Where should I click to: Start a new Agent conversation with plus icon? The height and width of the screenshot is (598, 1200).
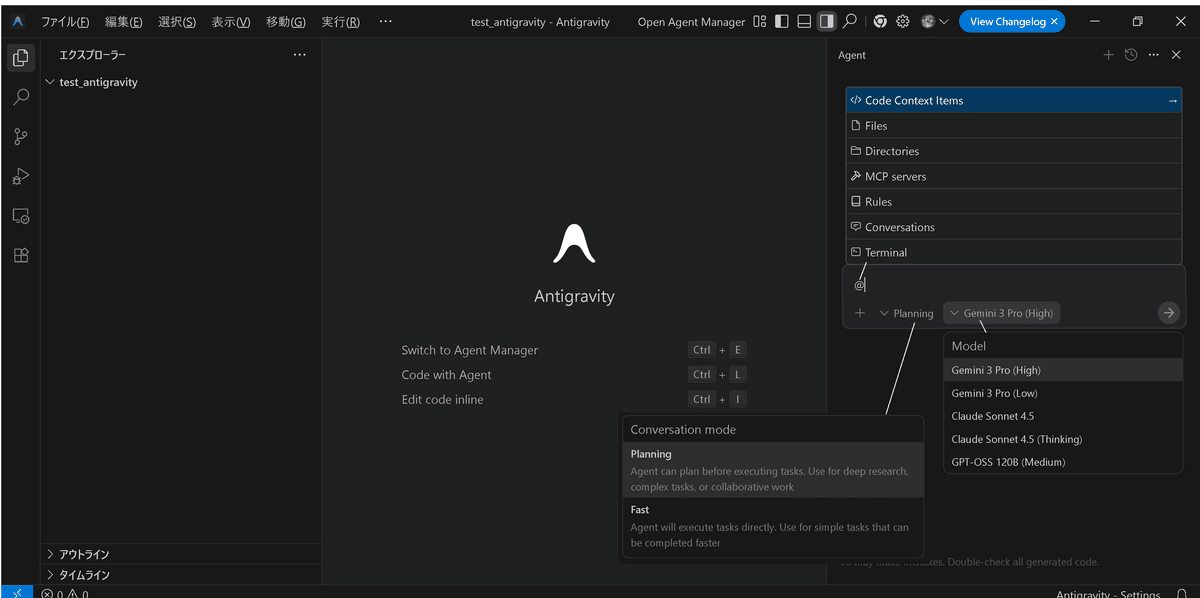click(1108, 55)
